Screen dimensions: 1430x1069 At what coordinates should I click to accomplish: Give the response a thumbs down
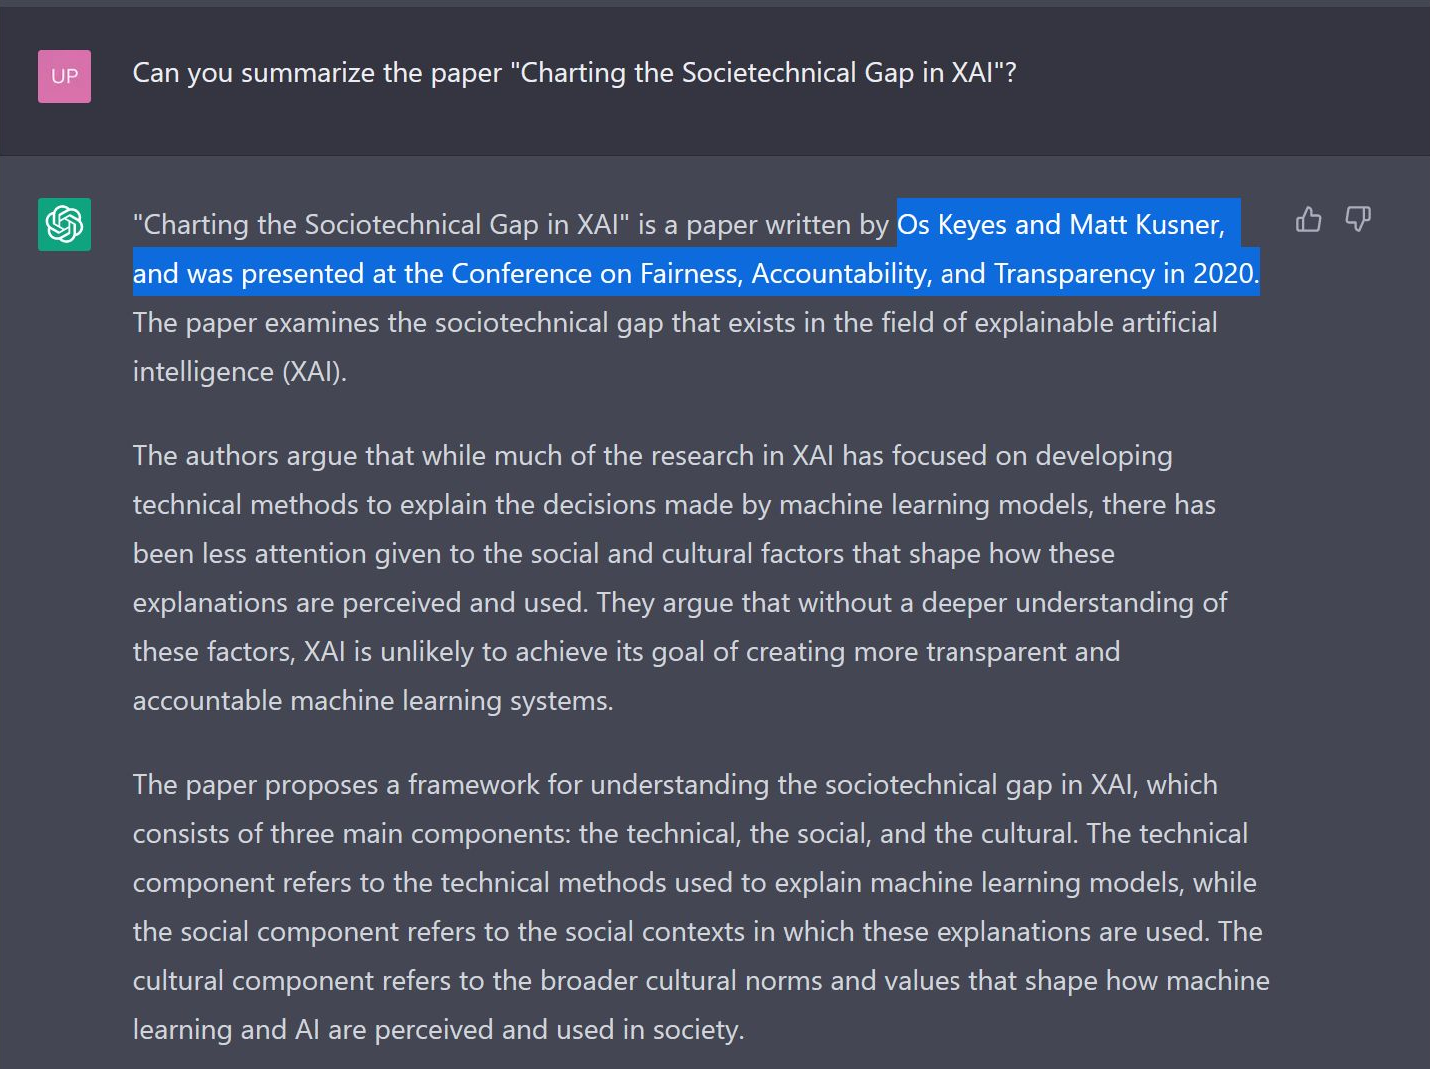click(x=1357, y=219)
